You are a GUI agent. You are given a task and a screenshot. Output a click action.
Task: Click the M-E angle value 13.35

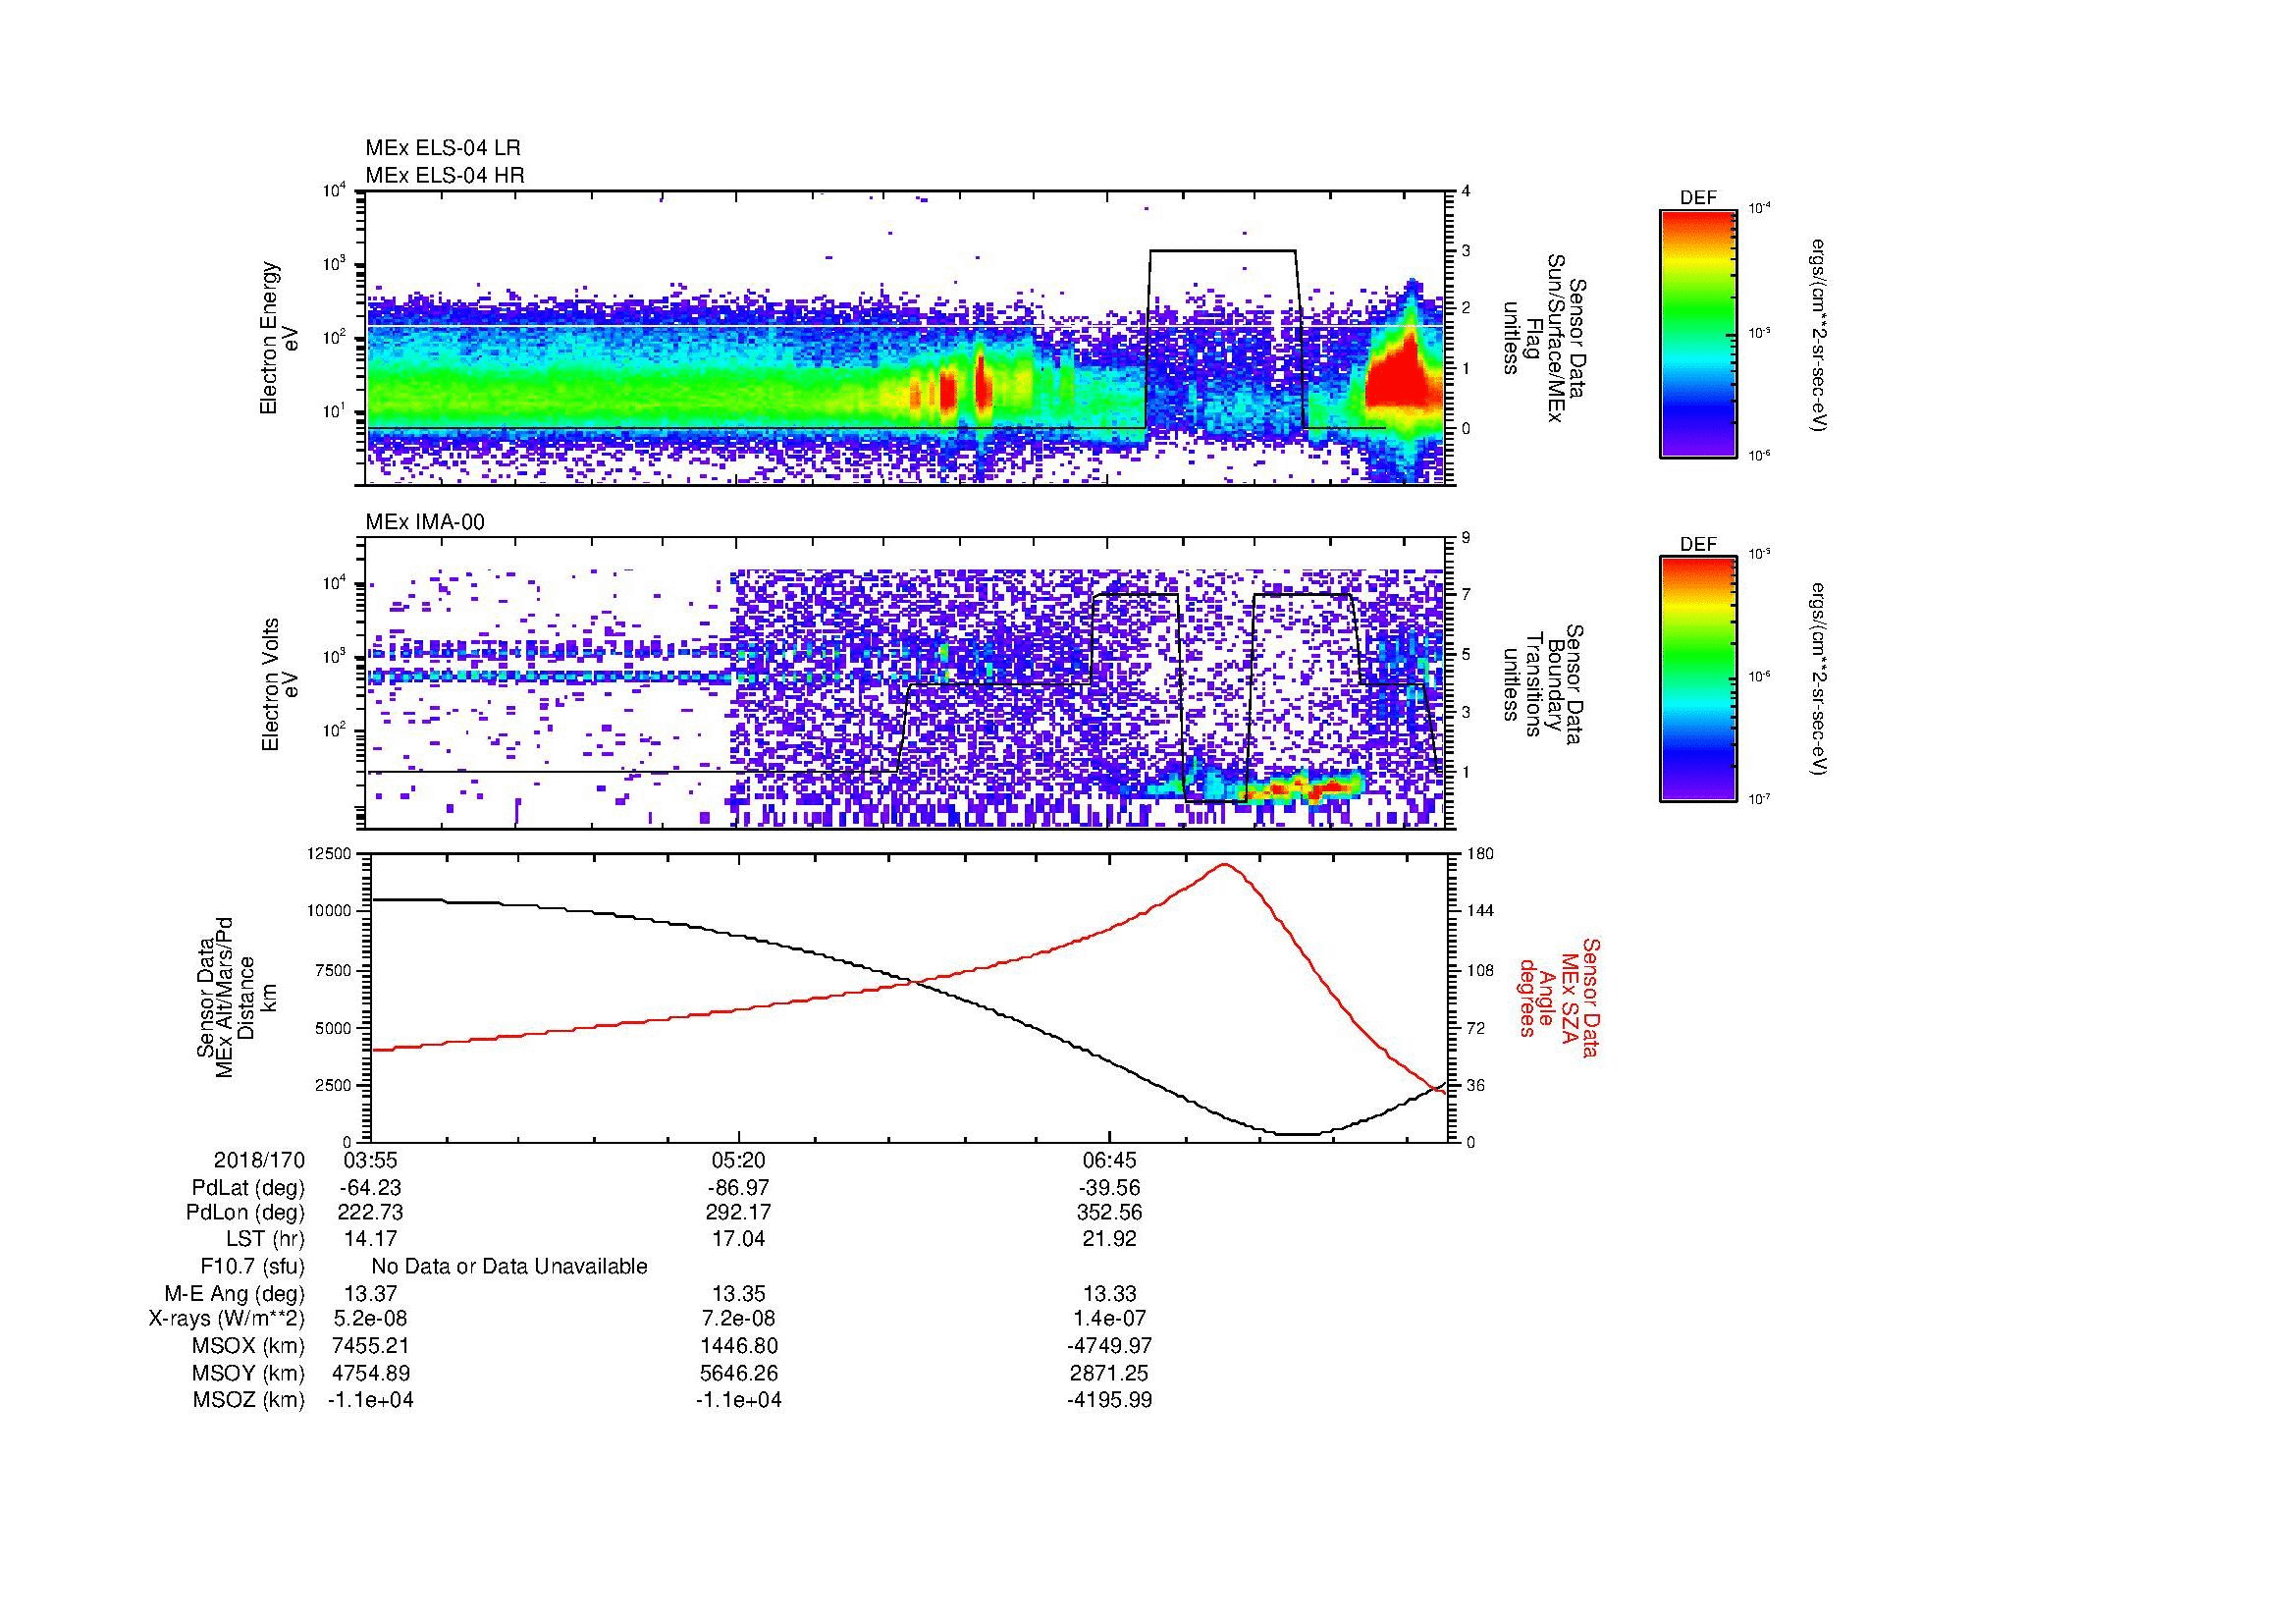[x=739, y=1294]
